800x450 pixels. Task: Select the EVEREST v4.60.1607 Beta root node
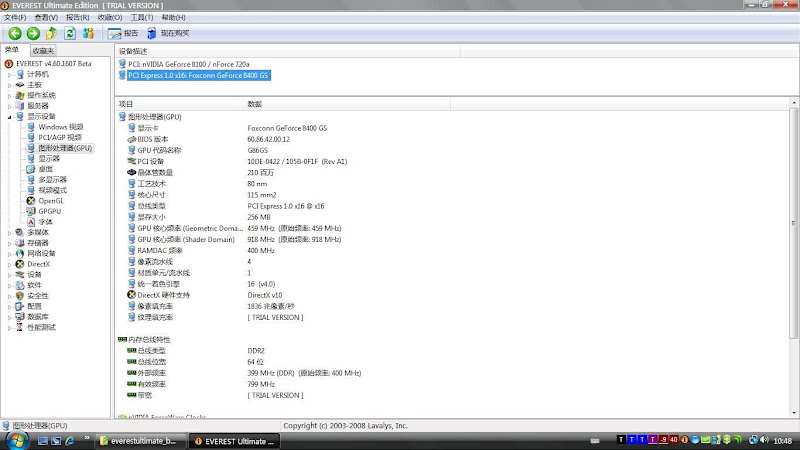[54, 64]
